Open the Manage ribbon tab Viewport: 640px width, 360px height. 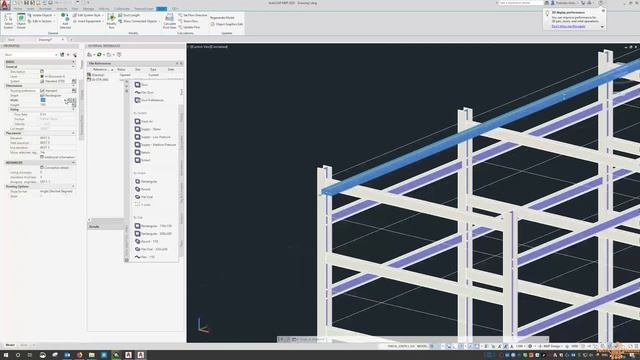pyautogui.click(x=88, y=9)
